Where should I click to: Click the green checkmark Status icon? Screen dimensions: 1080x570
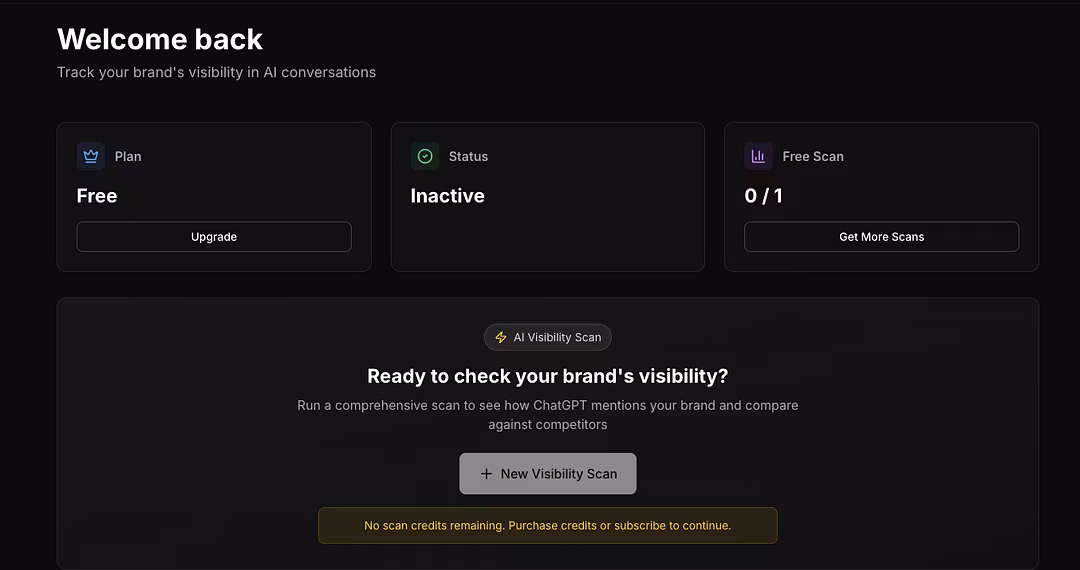tap(425, 156)
